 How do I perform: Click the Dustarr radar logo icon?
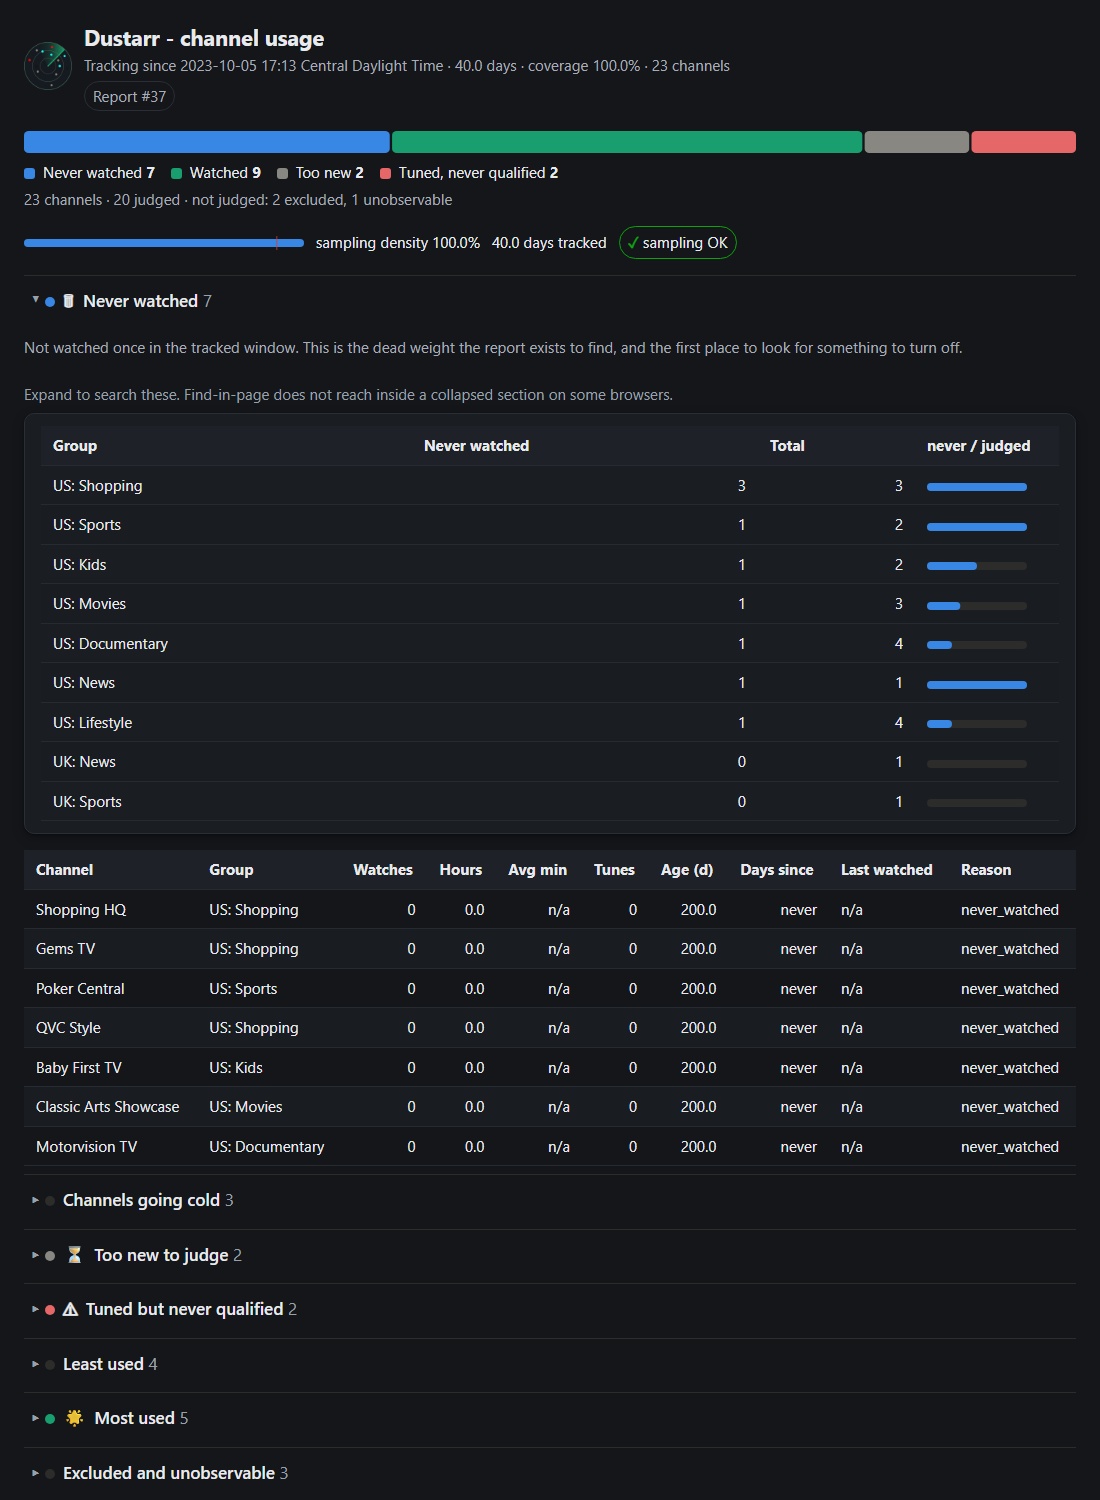[48, 66]
